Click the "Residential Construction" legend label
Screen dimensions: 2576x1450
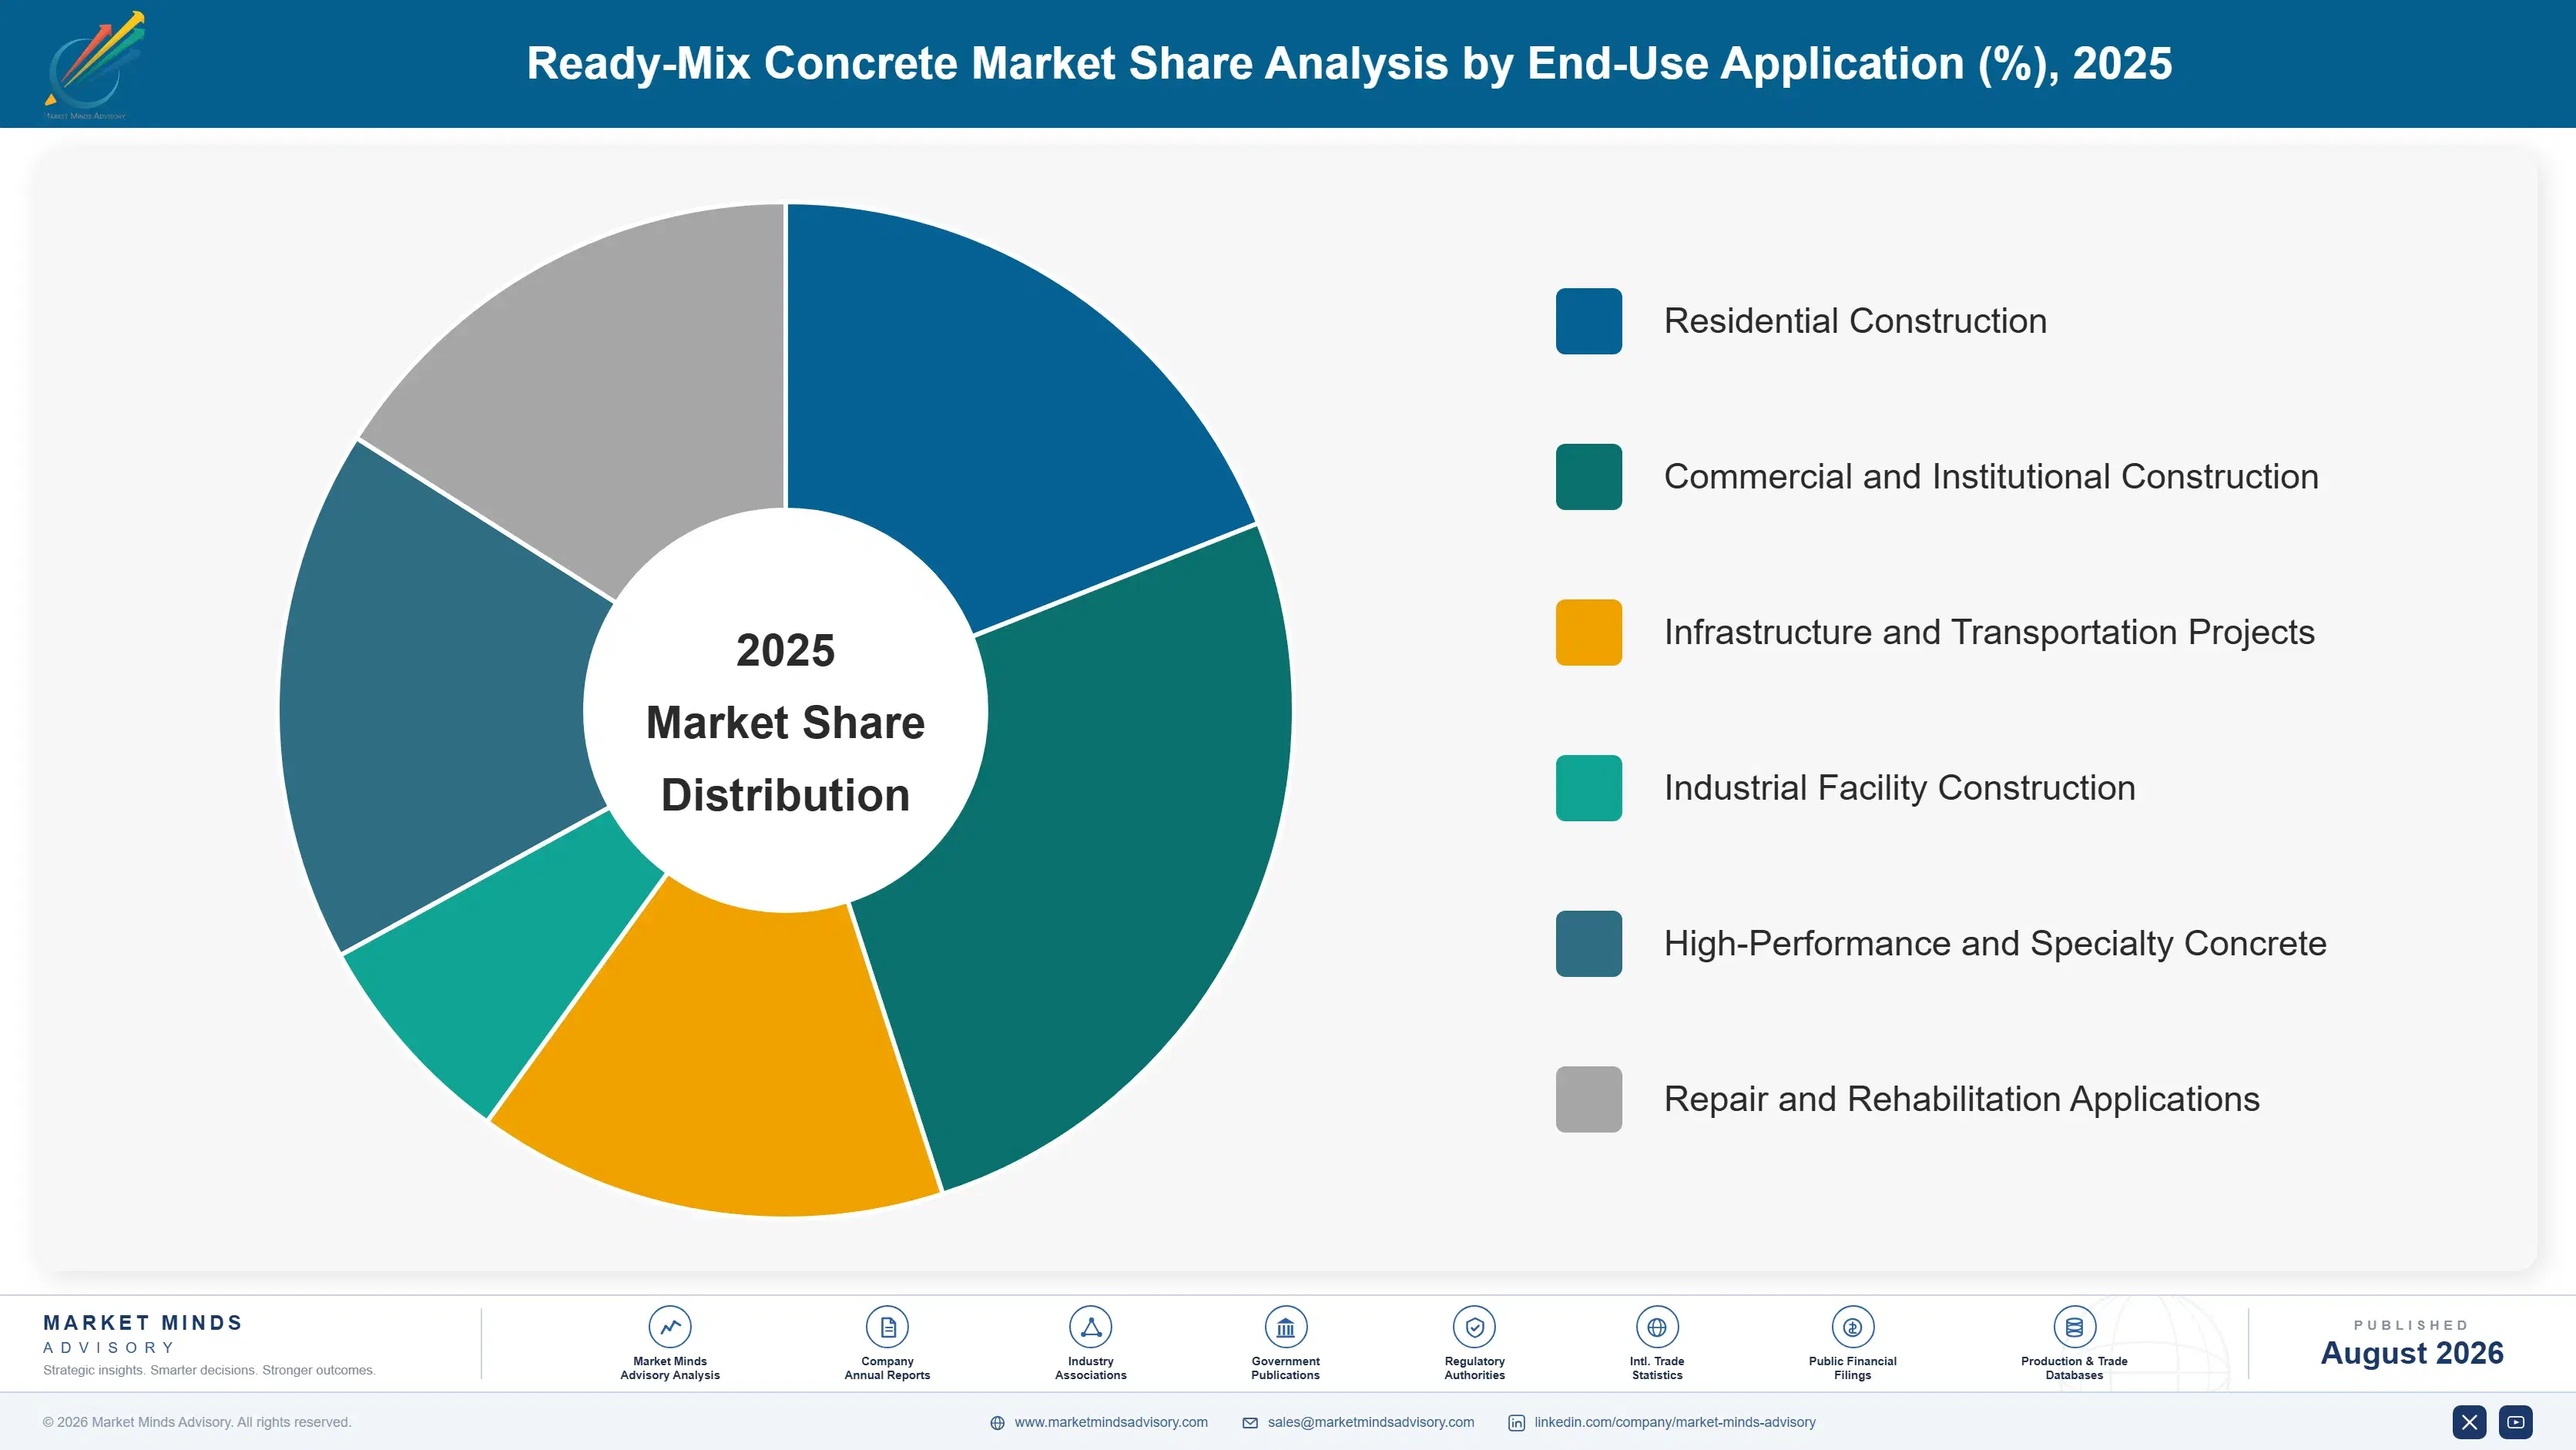[x=1855, y=321]
